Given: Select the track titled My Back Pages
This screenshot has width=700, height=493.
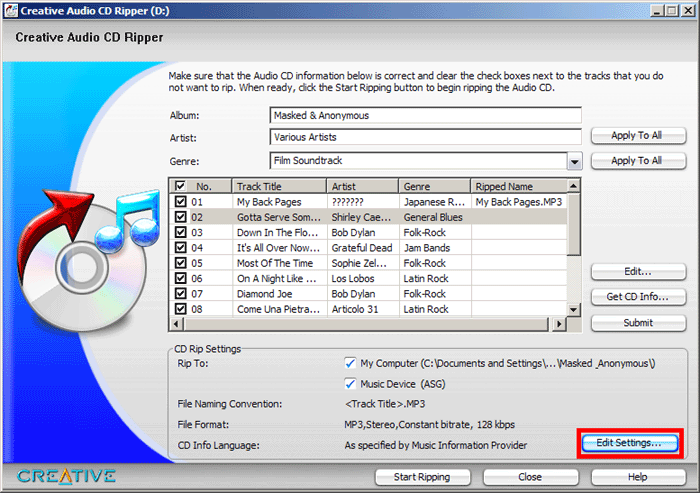Looking at the screenshot, I should (269, 202).
